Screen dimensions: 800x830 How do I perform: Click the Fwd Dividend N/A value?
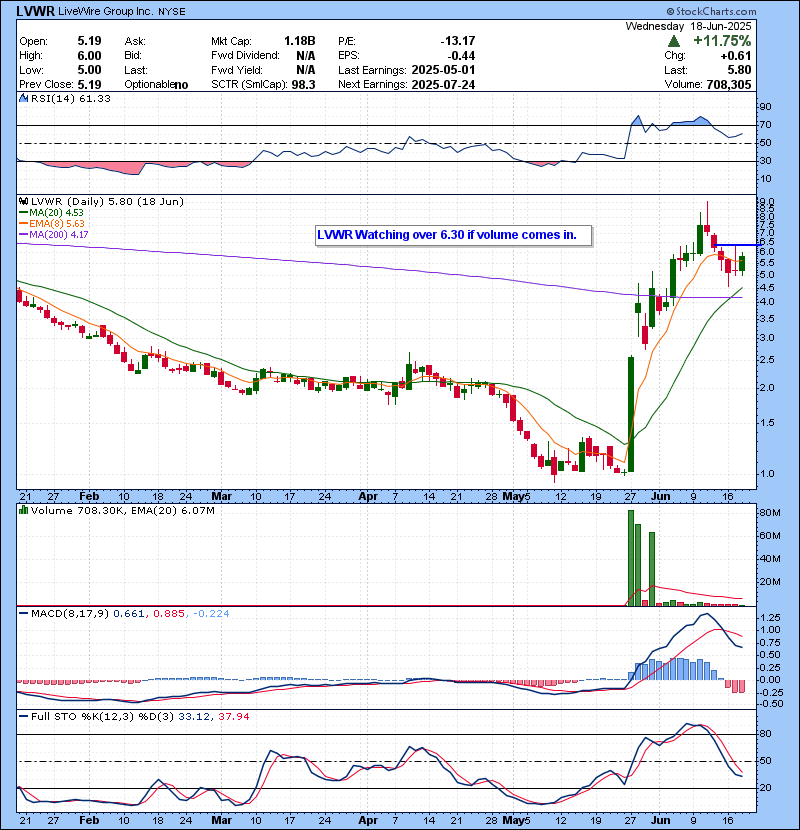(305, 56)
